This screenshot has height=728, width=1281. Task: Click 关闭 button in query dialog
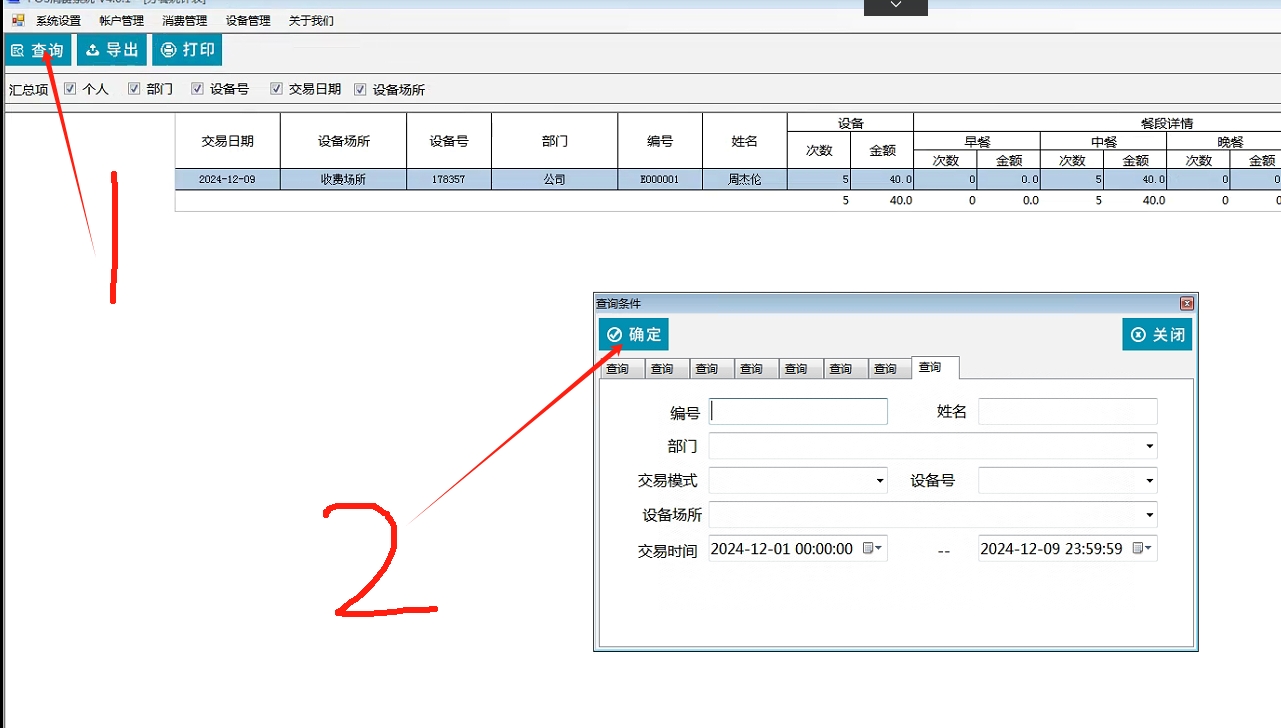[1157, 335]
